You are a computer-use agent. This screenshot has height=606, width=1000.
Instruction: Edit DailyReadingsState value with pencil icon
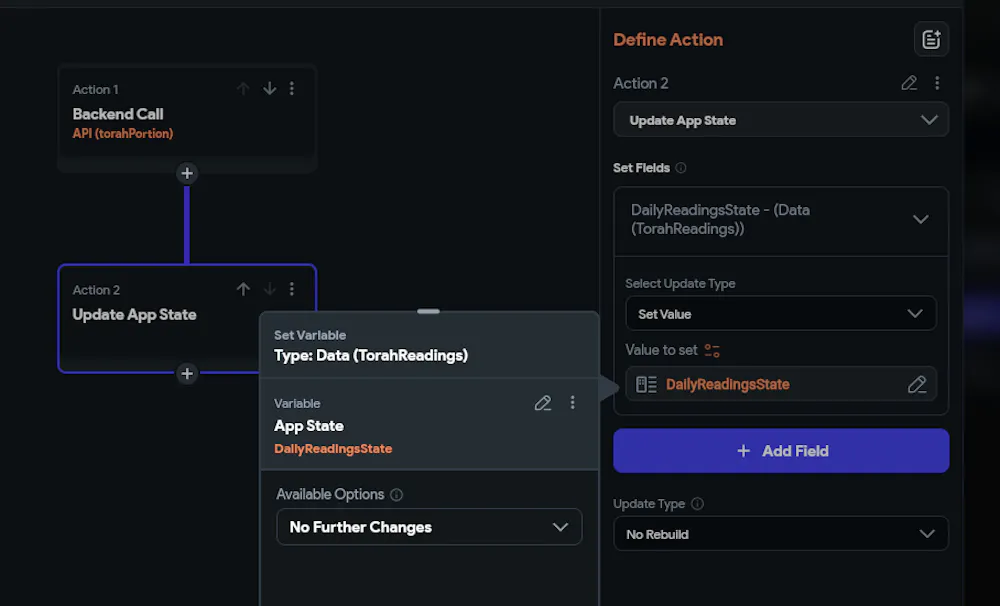point(916,385)
